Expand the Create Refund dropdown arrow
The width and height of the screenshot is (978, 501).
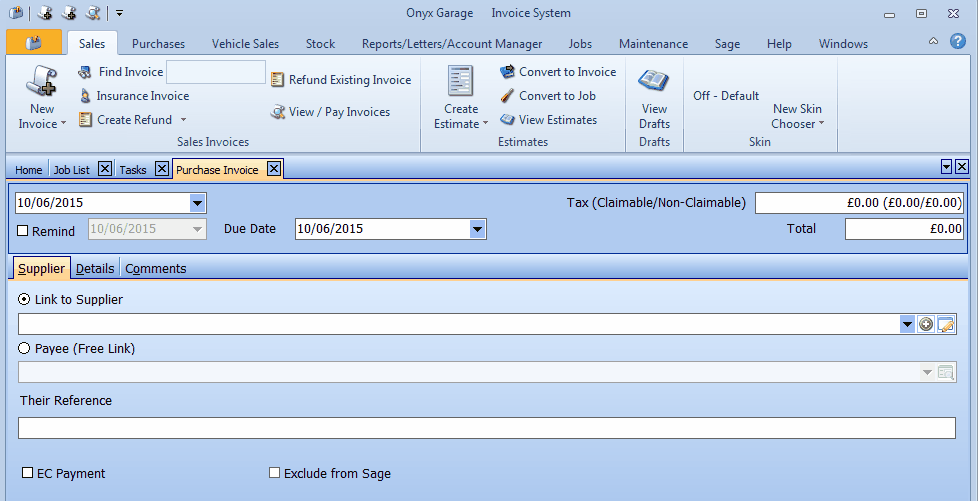pos(183,119)
